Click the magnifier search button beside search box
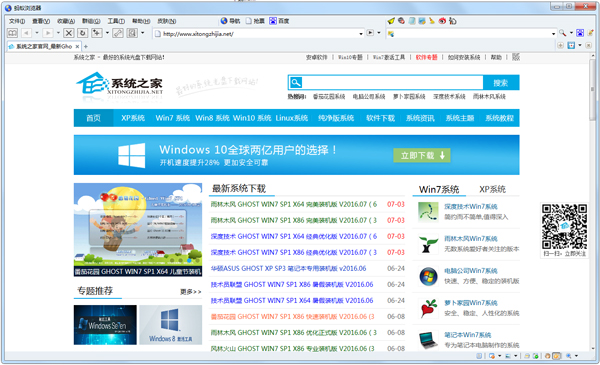The image size is (600, 365). [562, 33]
